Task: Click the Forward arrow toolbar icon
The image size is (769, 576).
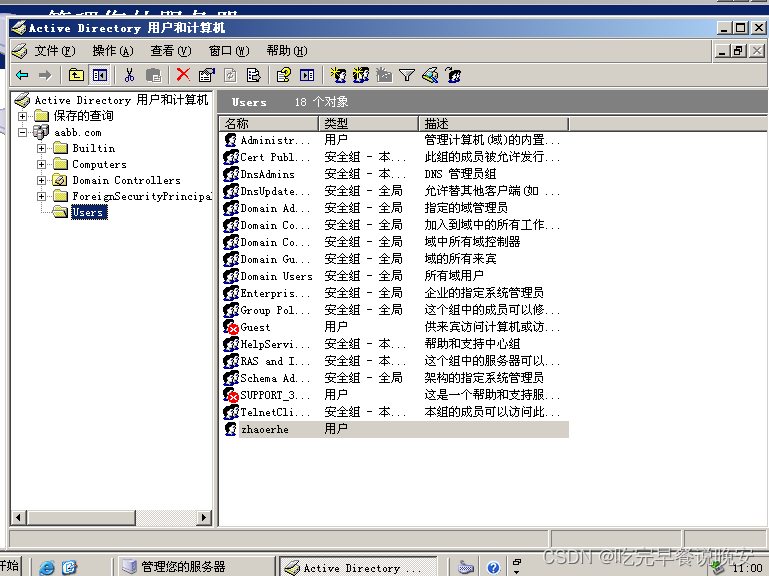Action: pyautogui.click(x=45, y=75)
